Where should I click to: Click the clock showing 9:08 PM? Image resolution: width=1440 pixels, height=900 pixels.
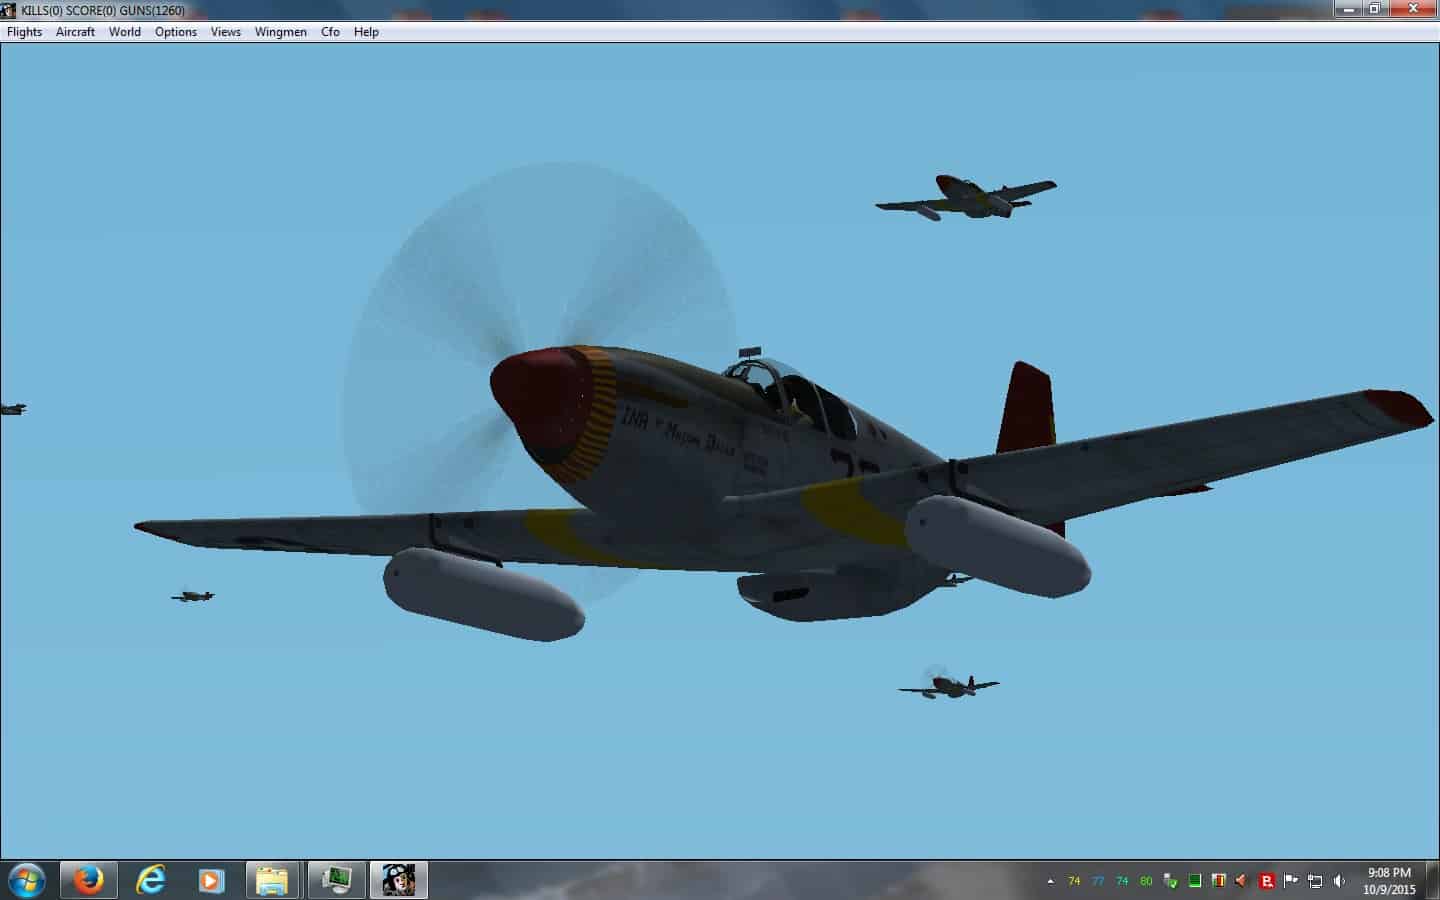click(1389, 880)
